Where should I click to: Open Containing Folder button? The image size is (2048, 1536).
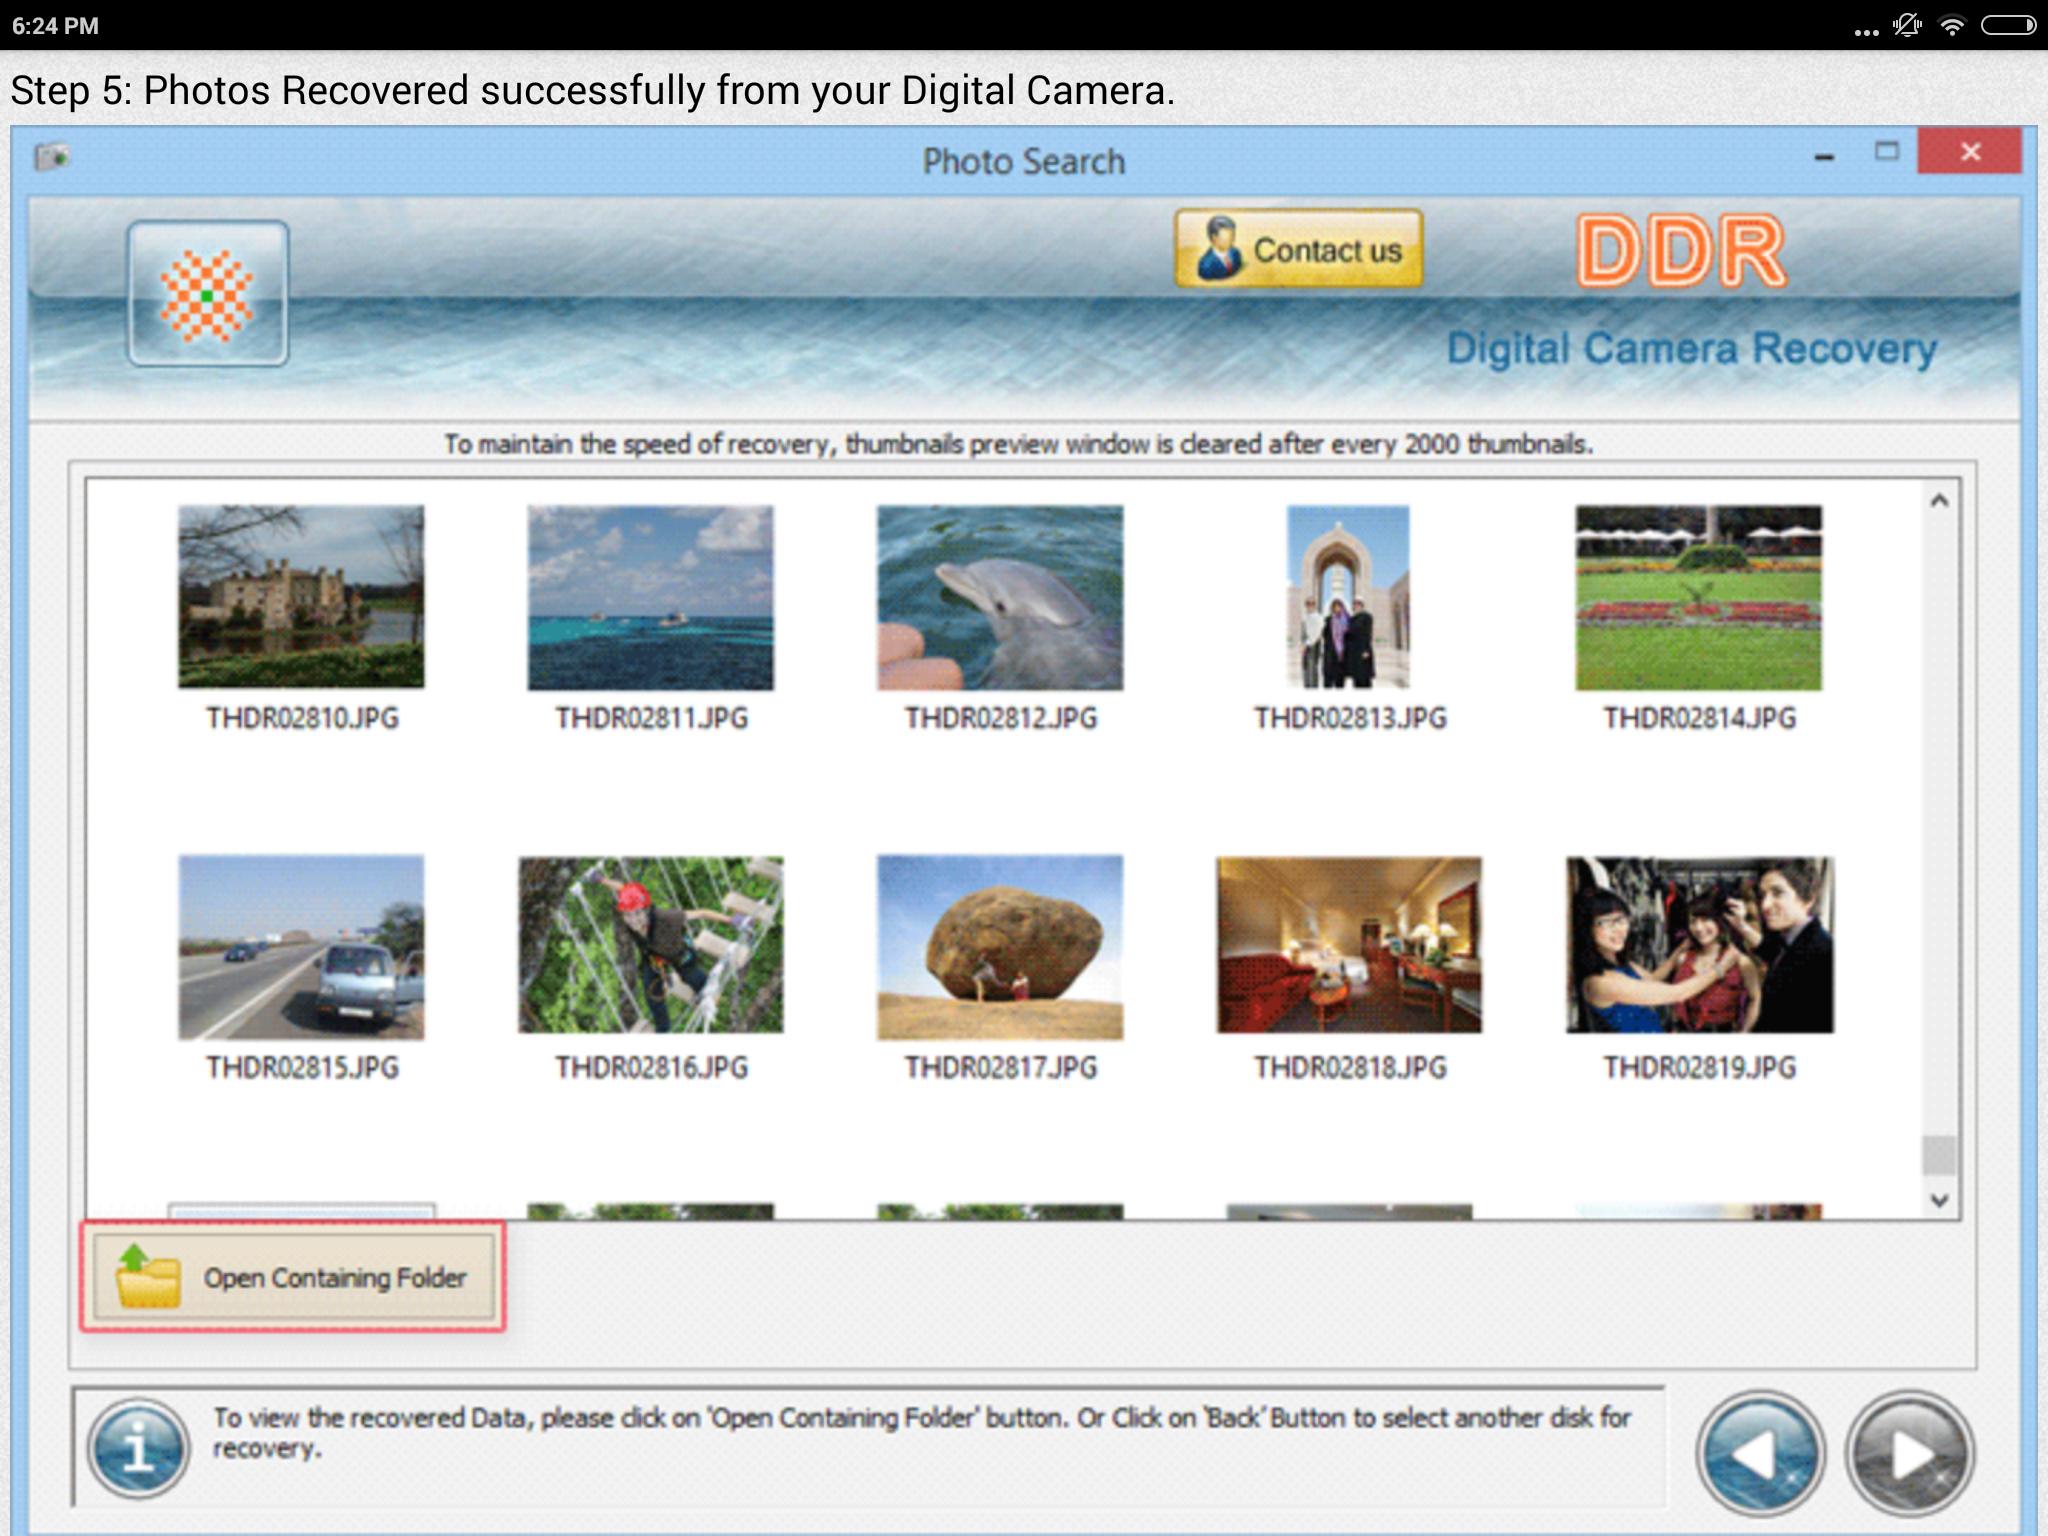click(x=294, y=1277)
